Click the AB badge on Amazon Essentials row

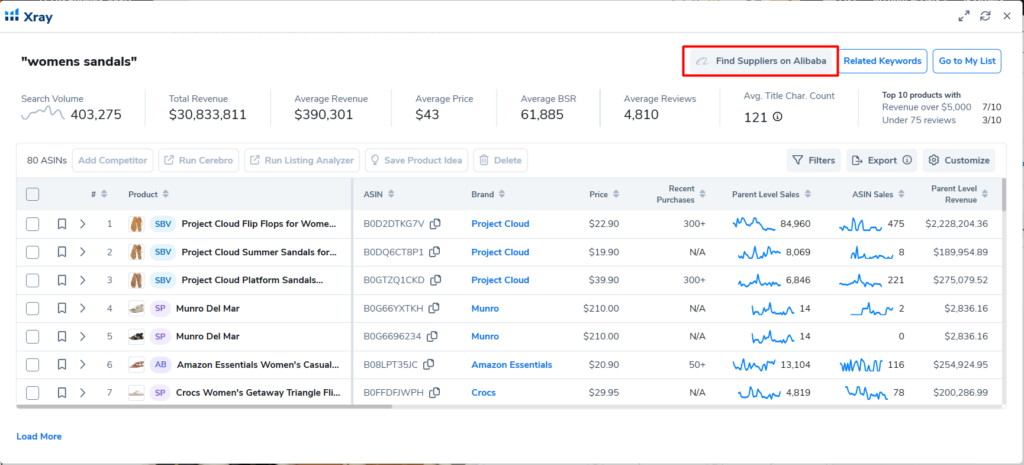coord(161,364)
